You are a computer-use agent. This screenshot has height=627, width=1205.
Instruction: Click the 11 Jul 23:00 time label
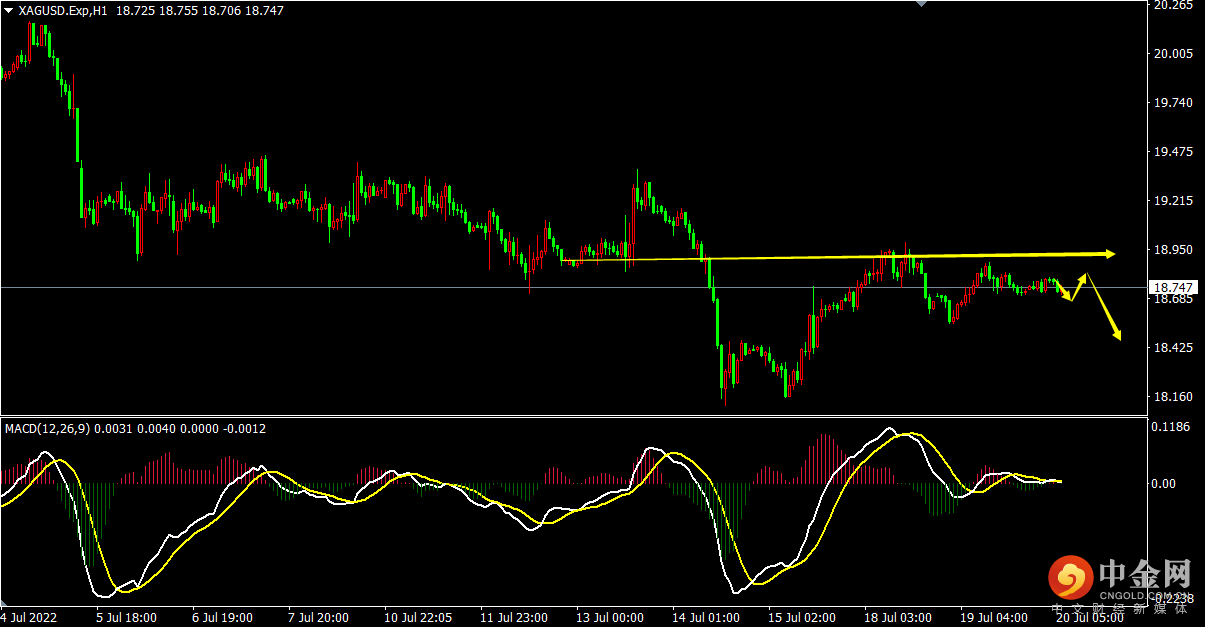tap(513, 618)
